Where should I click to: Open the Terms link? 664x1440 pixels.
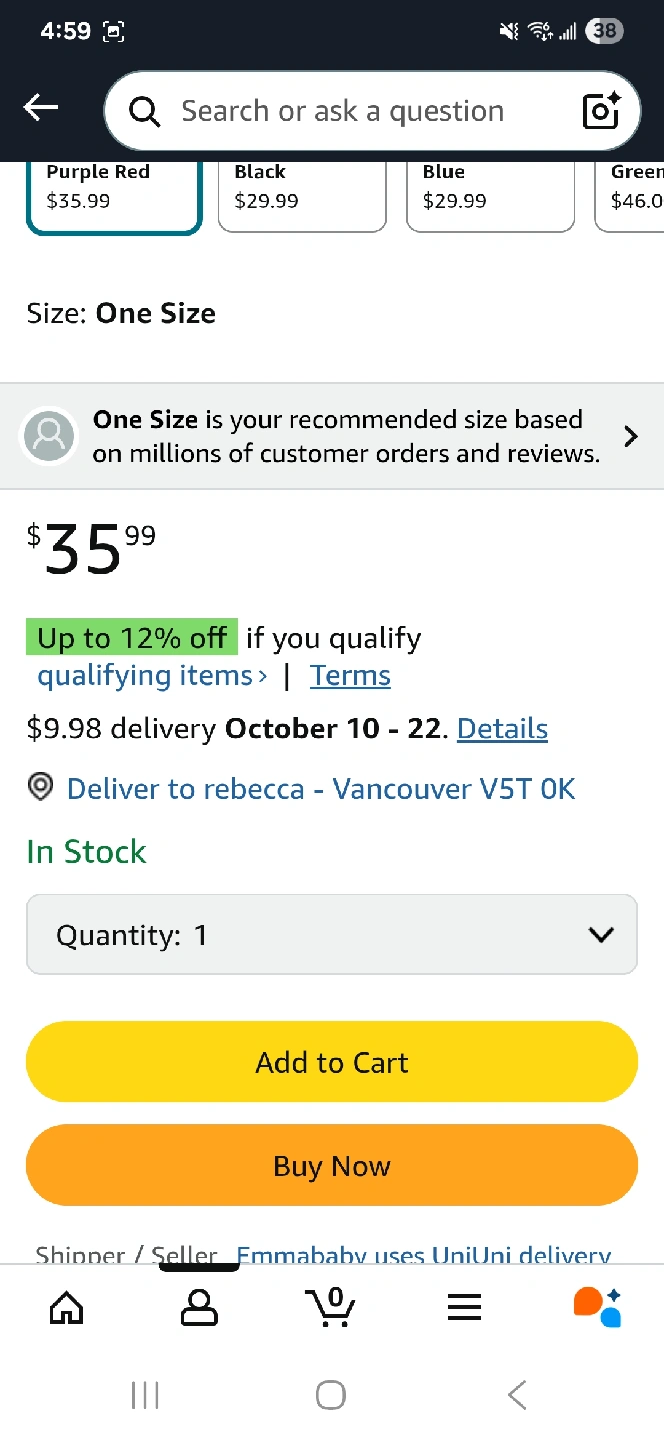tap(350, 676)
